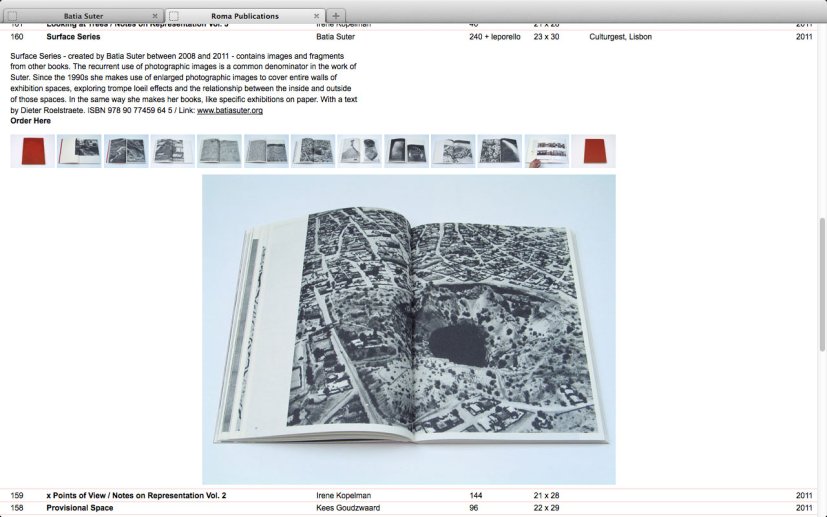Open the www.batiasuter.org link
The image size is (827, 517).
point(230,110)
